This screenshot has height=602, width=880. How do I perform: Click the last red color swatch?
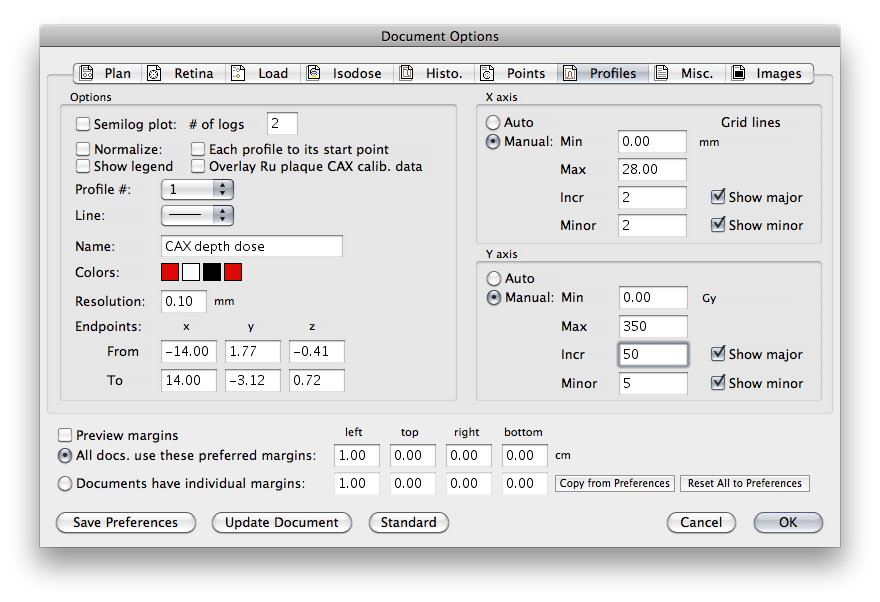click(x=233, y=272)
